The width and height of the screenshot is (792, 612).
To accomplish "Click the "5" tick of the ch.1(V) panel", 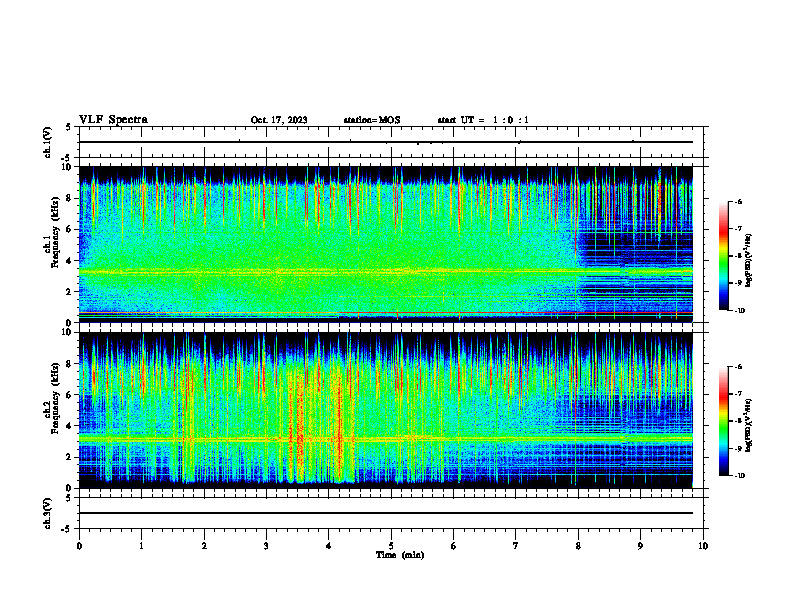I will (x=70, y=127).
